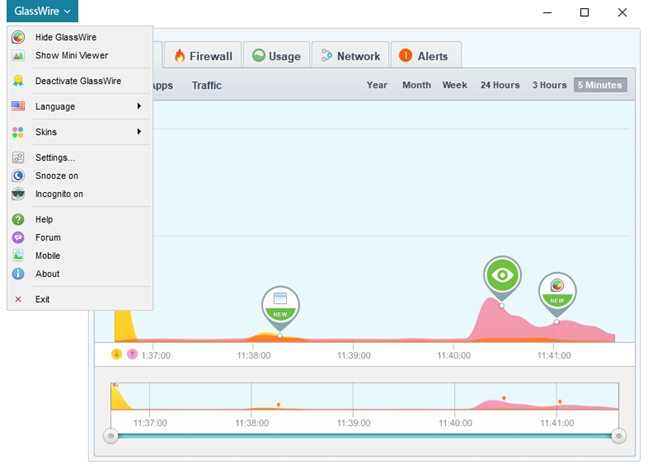Select the Mobile menu entry
648x469 pixels.
80,255
